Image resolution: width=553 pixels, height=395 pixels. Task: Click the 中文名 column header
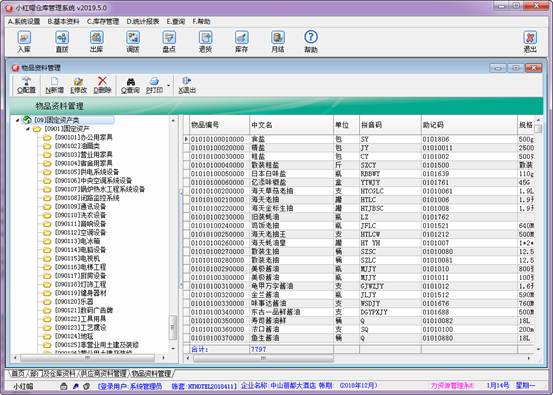click(292, 125)
